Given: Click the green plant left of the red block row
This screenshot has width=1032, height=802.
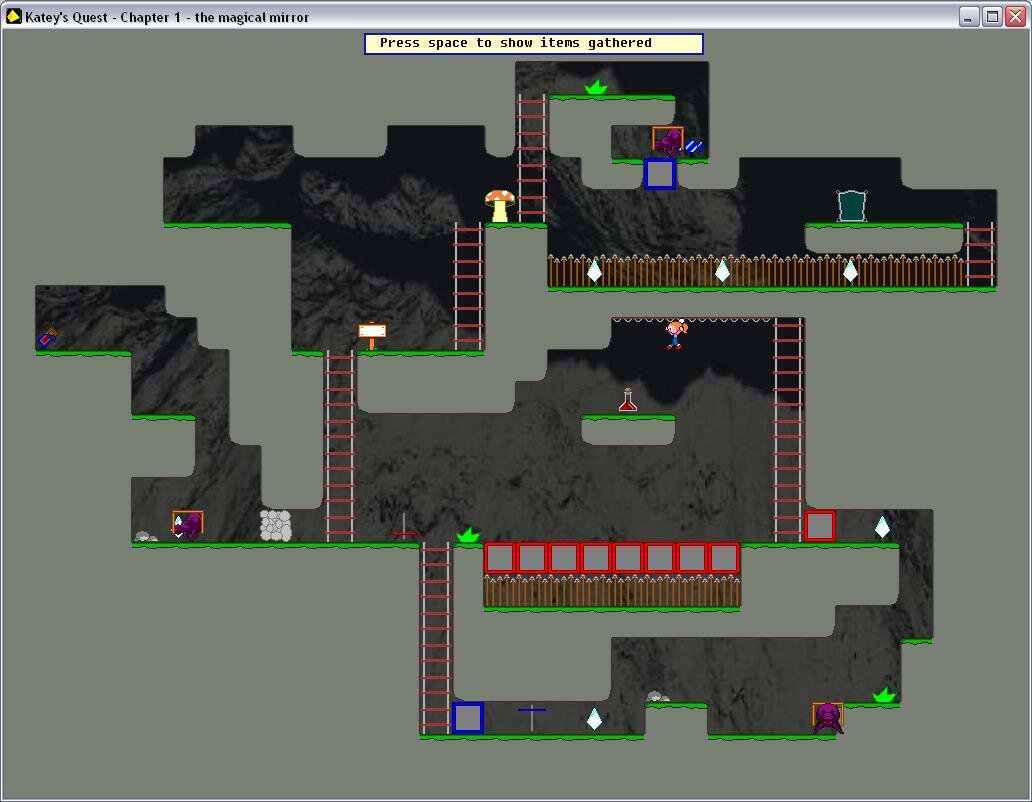Looking at the screenshot, I should (x=468, y=534).
